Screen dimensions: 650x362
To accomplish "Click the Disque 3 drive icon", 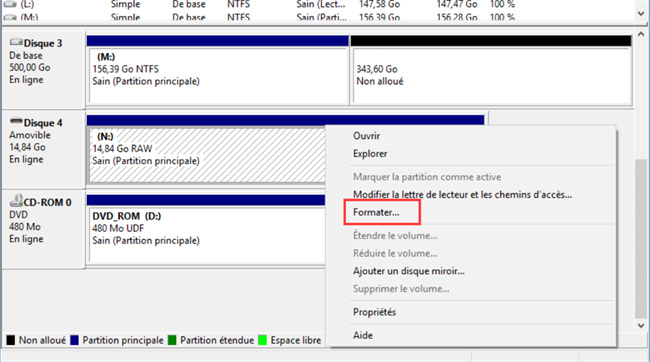I will (16, 42).
